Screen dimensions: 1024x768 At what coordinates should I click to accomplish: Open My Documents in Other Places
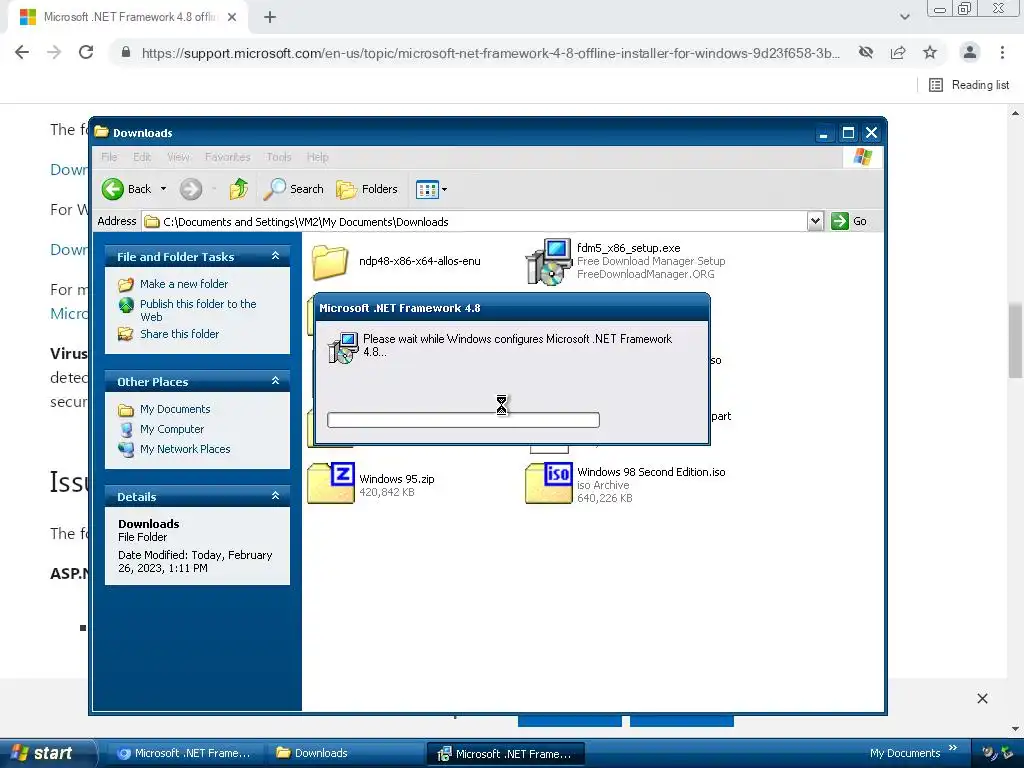tap(175, 409)
